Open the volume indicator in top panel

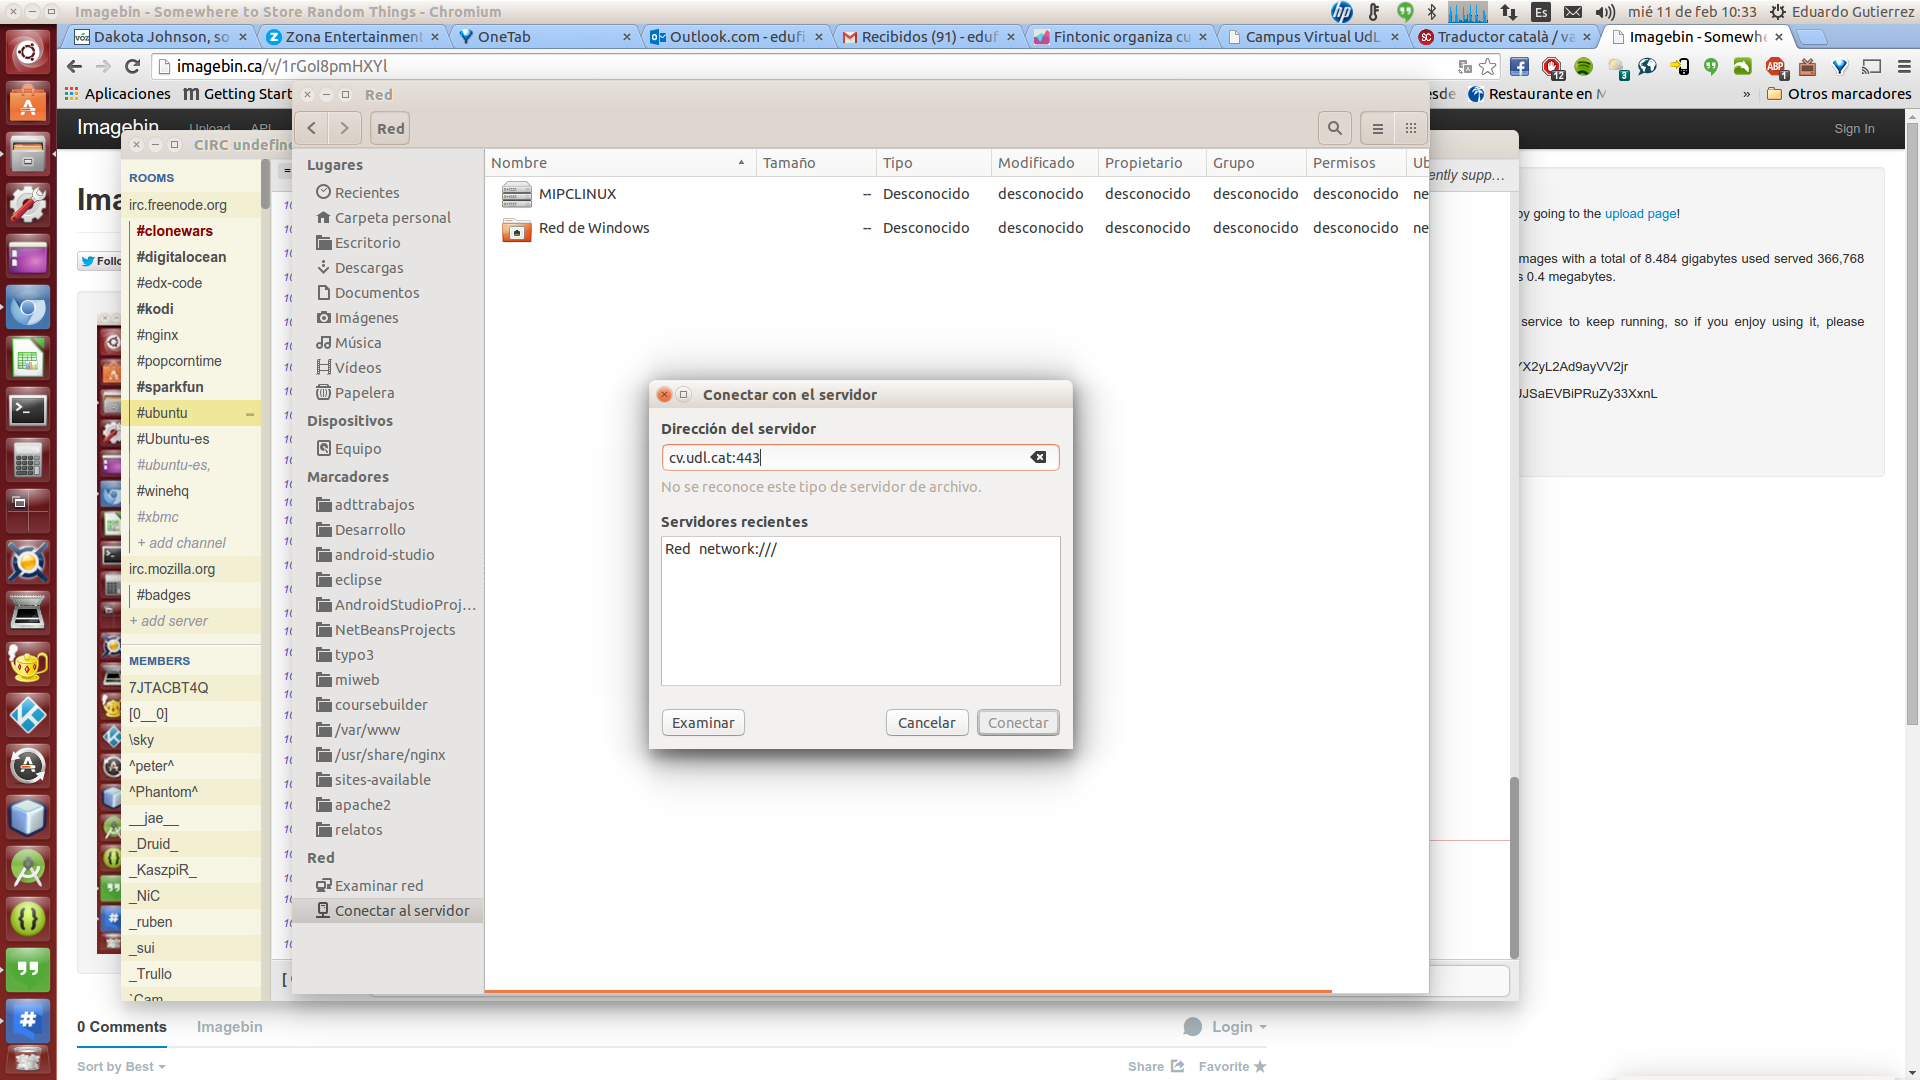point(1606,12)
